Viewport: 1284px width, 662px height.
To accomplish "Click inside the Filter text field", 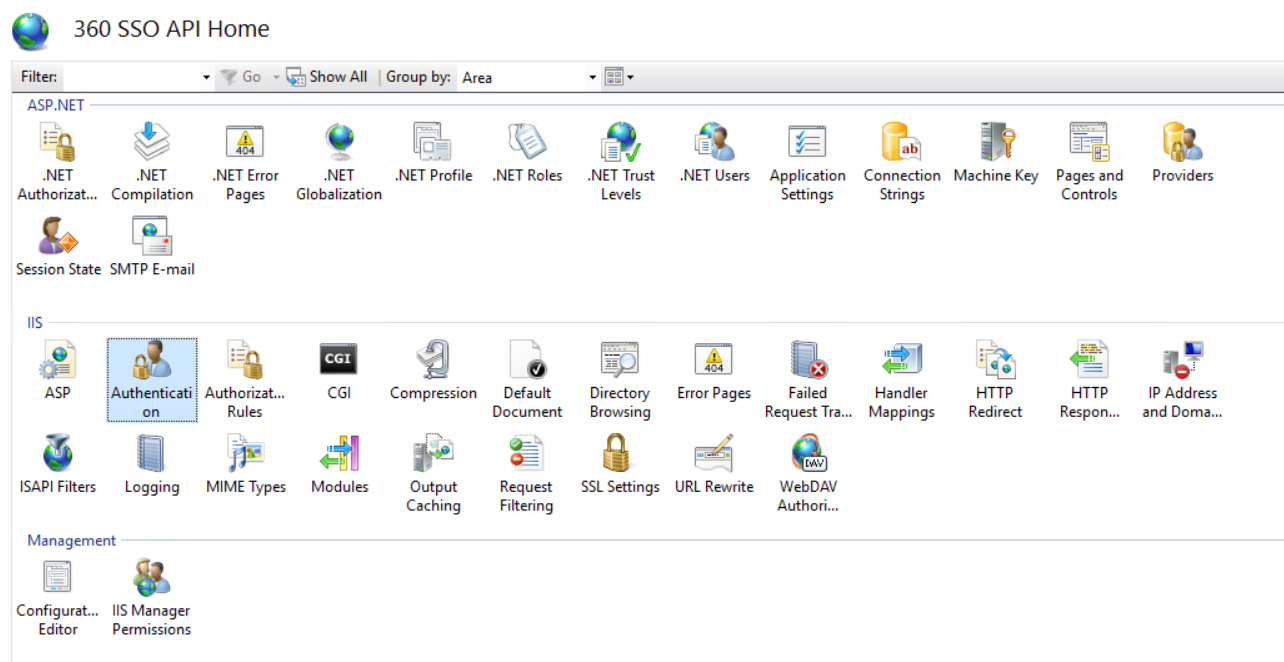I will tap(130, 77).
